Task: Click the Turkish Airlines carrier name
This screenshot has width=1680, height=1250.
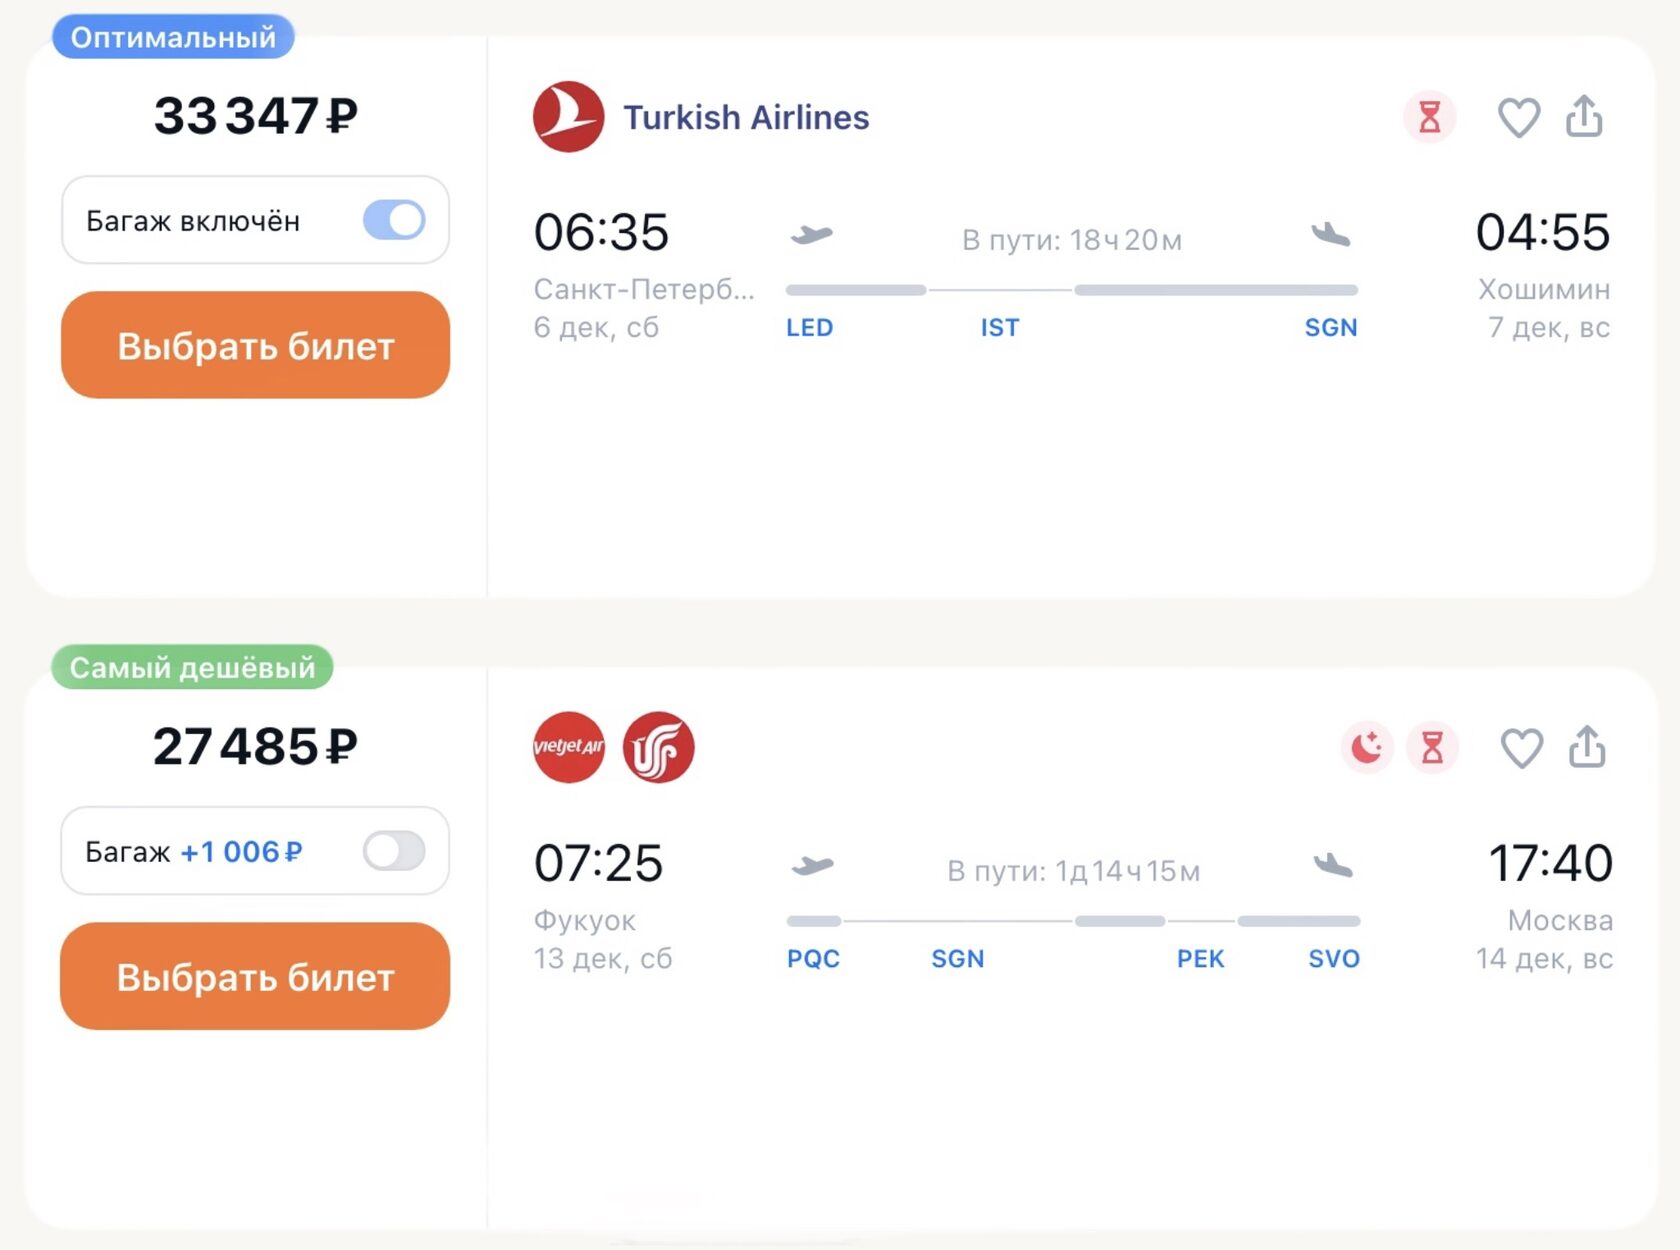Action: [746, 118]
